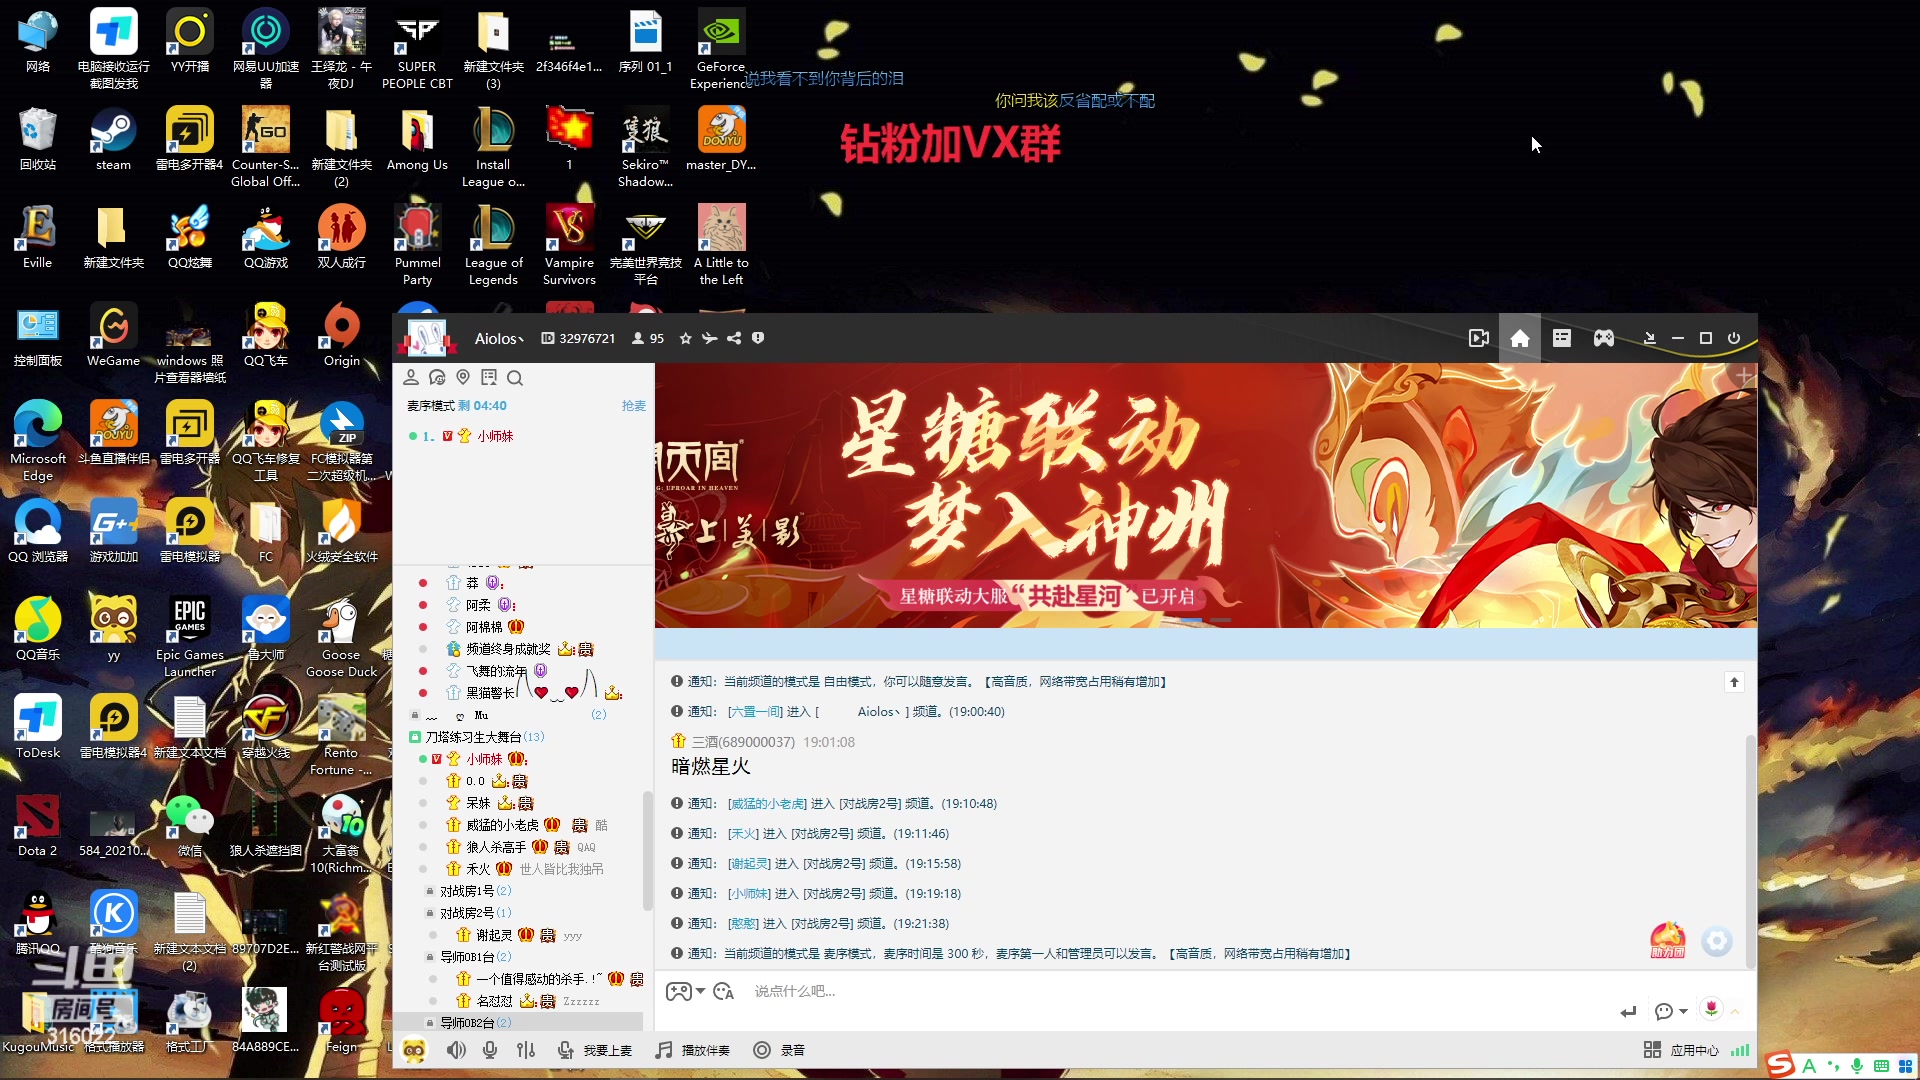Image resolution: width=1920 pixels, height=1080 pixels.
Task: Click the channel ID 32976721
Action: [x=579, y=339]
